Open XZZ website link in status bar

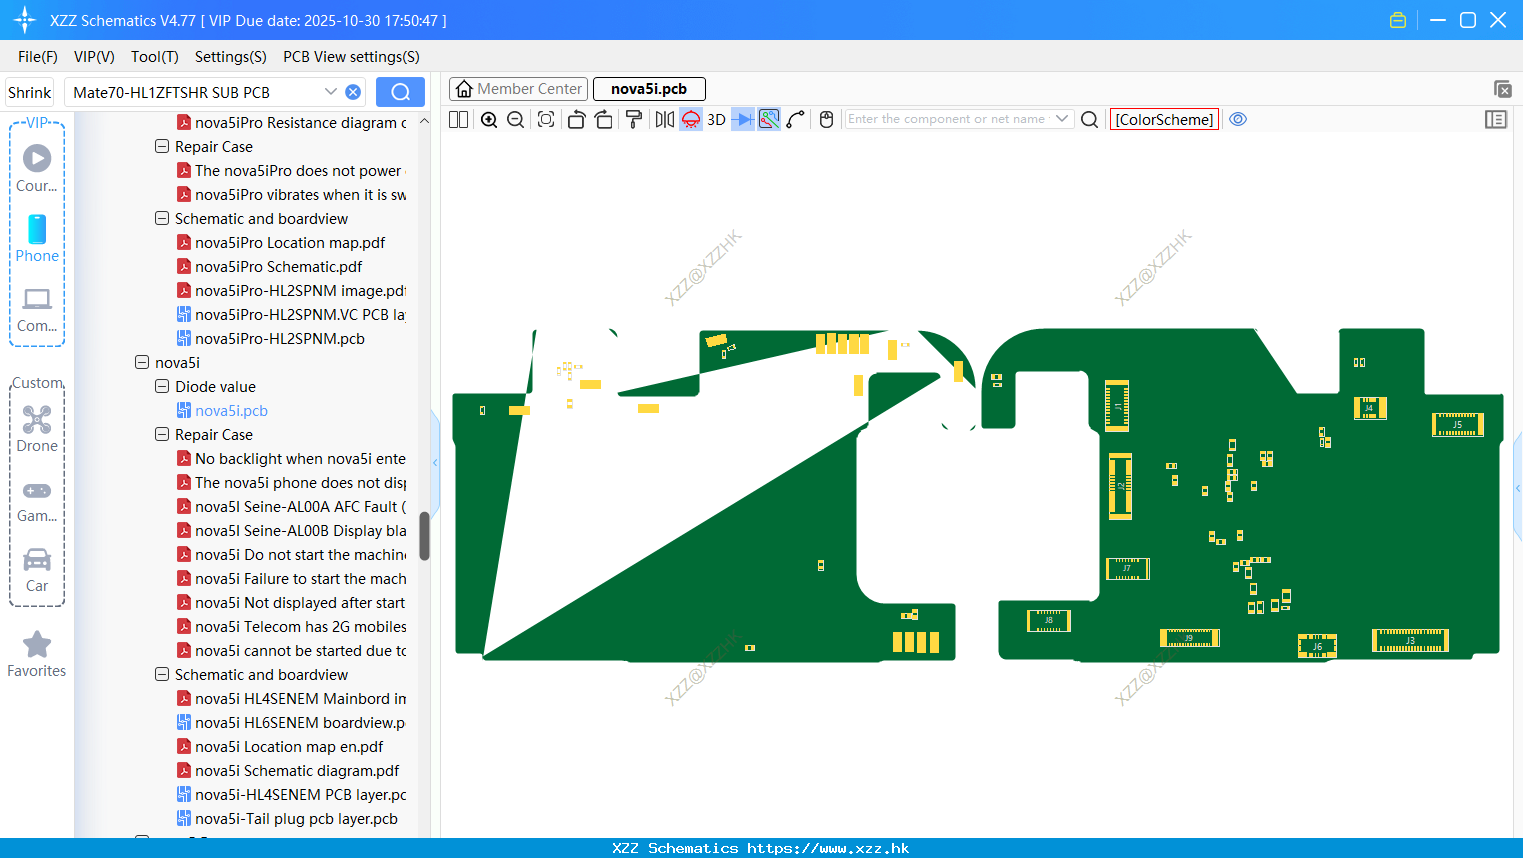828,848
